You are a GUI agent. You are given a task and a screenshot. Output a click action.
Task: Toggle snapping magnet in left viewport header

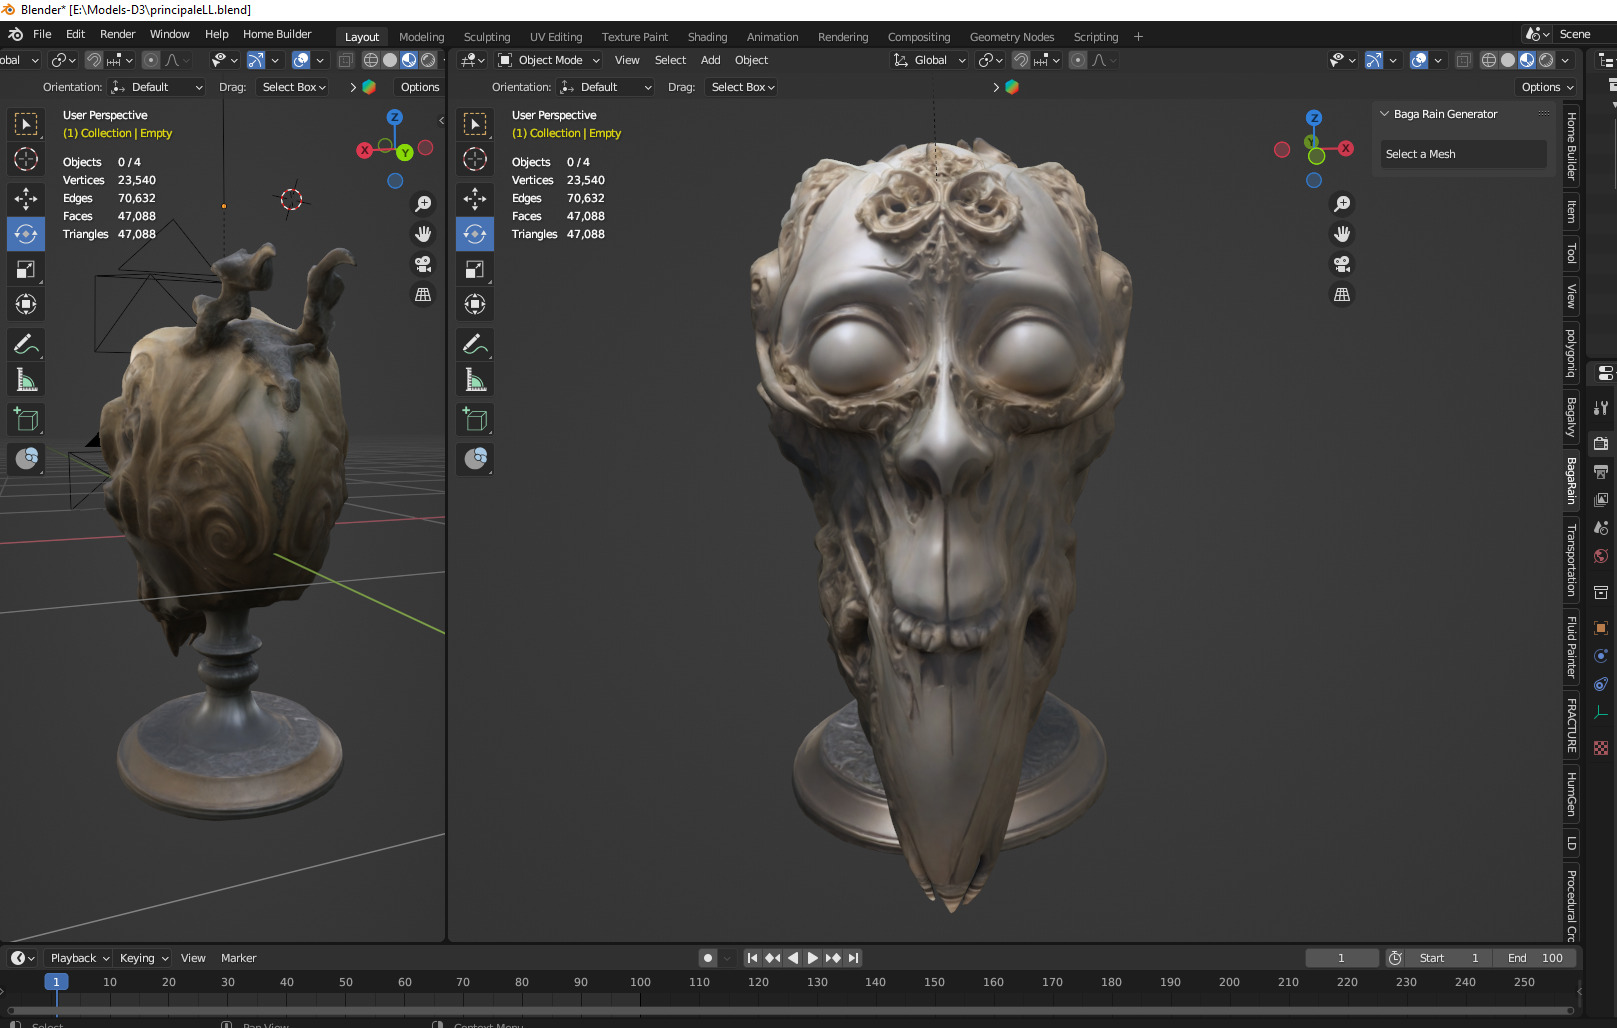pyautogui.click(x=94, y=60)
